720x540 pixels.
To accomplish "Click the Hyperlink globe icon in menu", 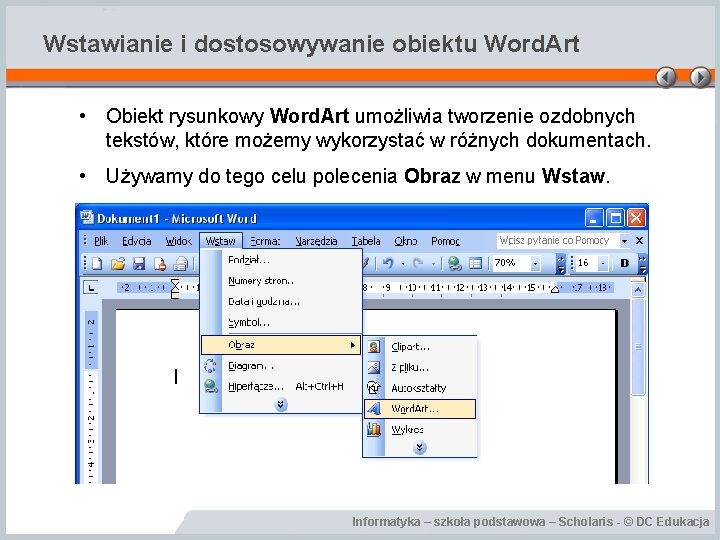I will 210,386.
